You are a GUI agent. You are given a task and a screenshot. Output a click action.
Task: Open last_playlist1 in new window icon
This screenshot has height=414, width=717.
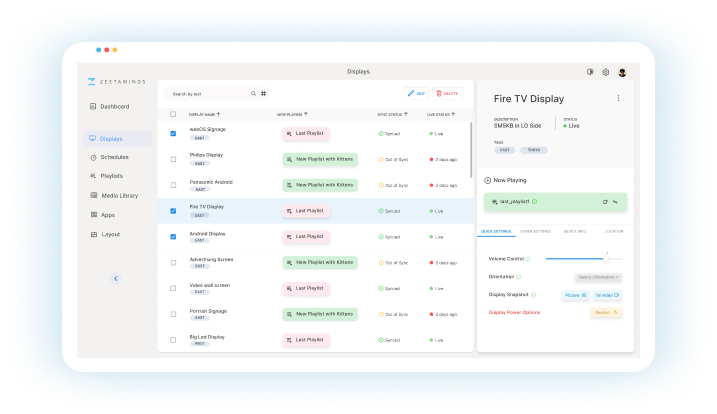tap(605, 202)
